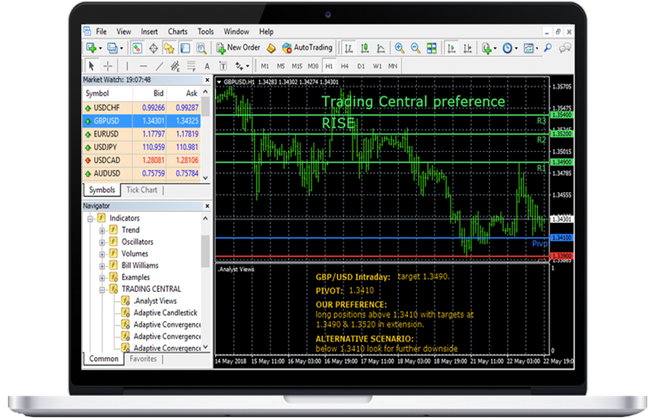Switch timeframe to D1
650x418 pixels.
click(361, 66)
